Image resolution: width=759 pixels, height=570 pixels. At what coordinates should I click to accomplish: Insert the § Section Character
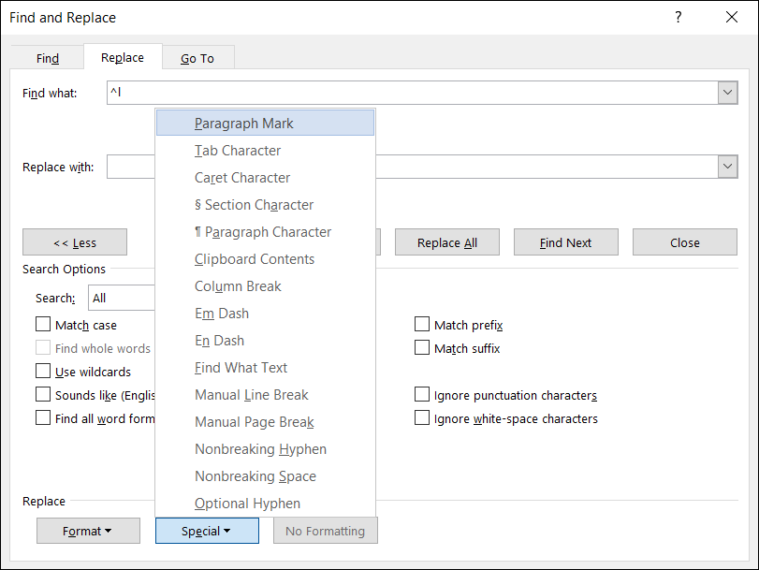click(x=265, y=205)
